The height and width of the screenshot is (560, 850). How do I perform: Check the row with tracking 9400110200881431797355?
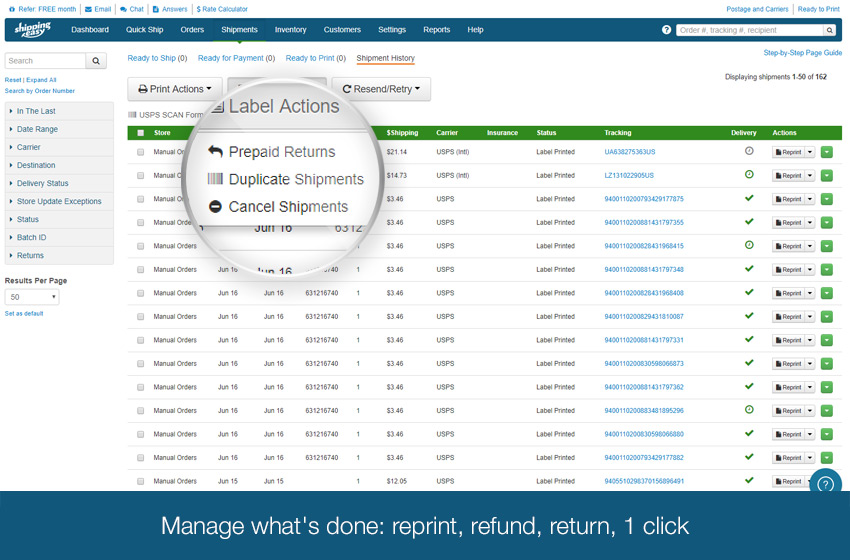point(140,223)
